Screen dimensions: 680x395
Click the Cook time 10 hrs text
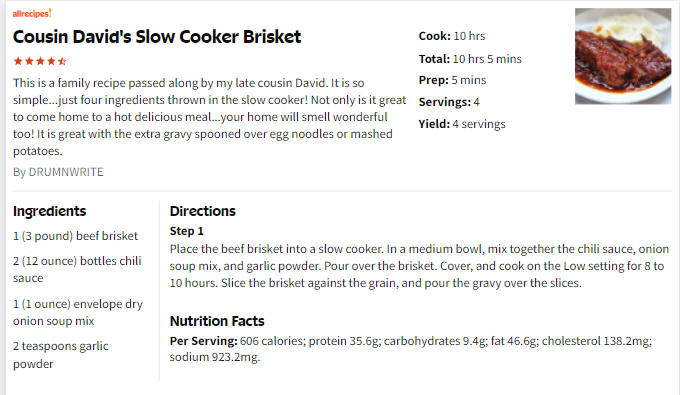(452, 36)
